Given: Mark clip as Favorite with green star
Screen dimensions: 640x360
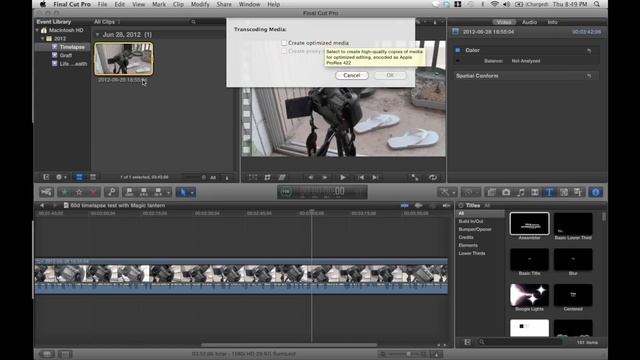Looking at the screenshot, I should coord(64,192).
